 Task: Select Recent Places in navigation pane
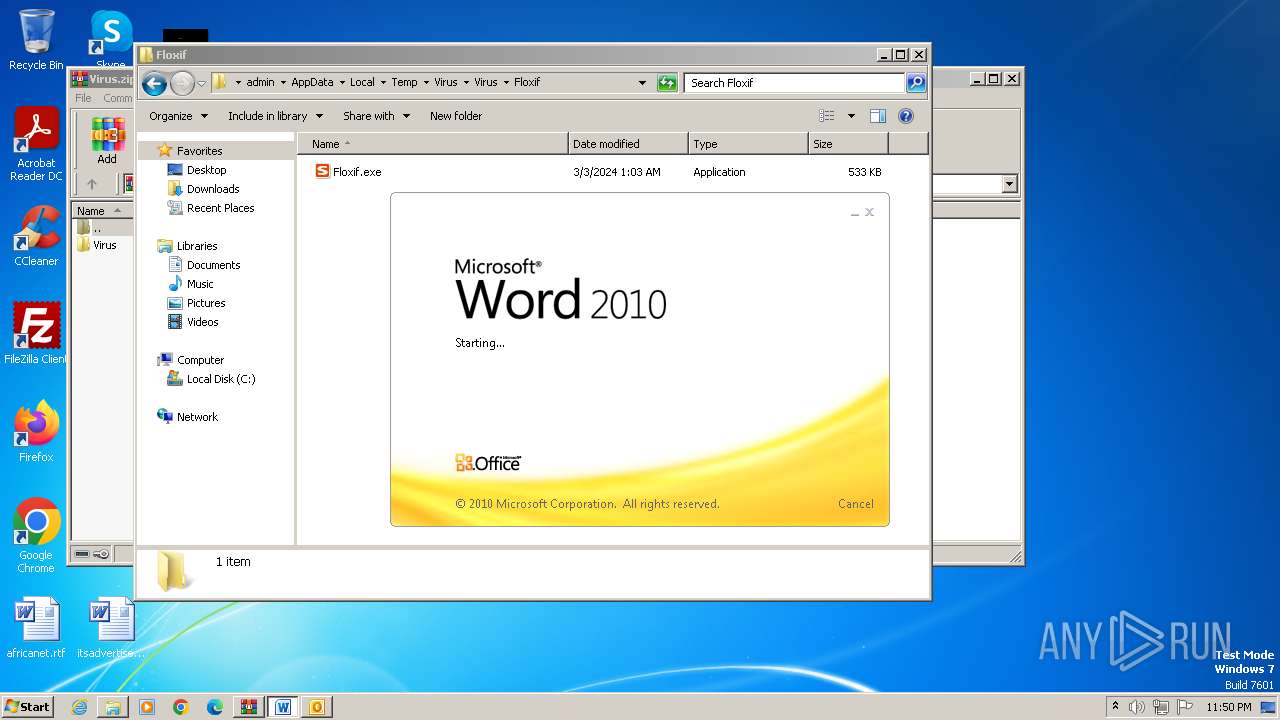220,208
